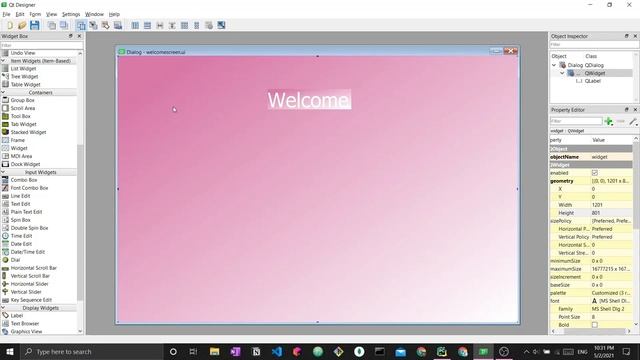Select Line Edit in Widget Box
This screenshot has width=640, height=360.
click(20, 196)
